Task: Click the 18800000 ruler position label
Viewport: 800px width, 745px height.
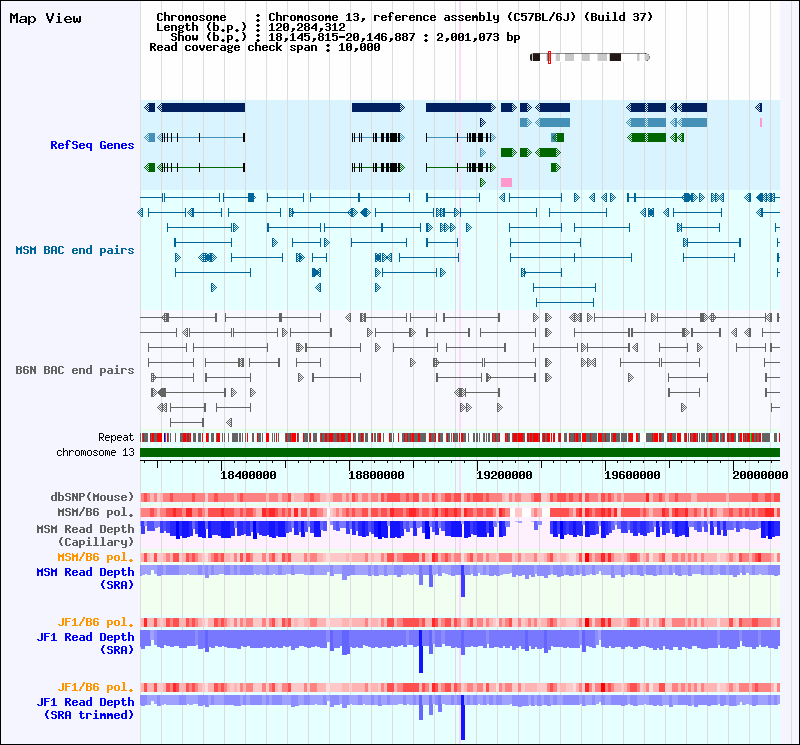Action: point(376,476)
